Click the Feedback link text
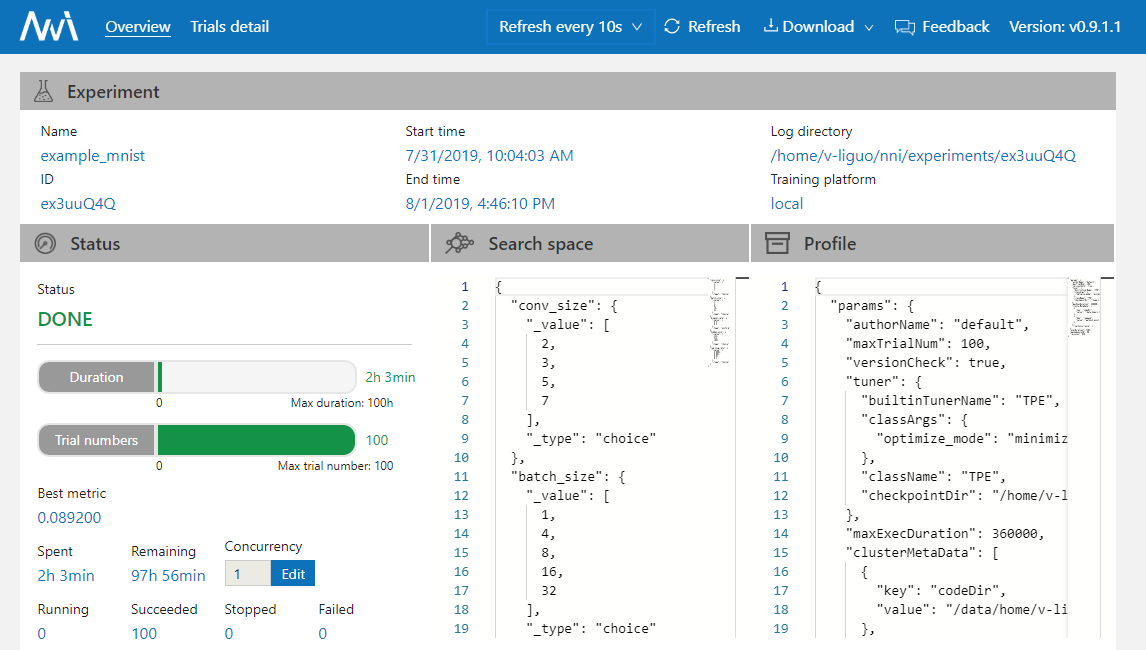 955,27
